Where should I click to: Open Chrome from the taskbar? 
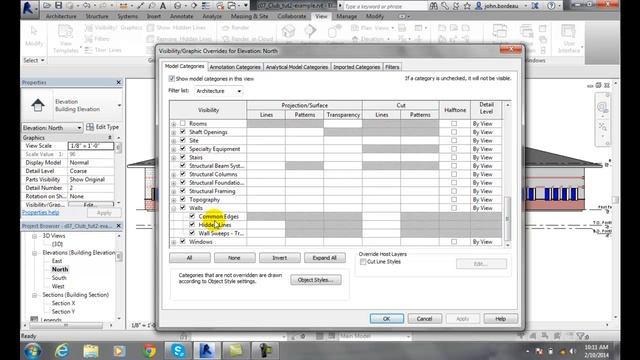pos(149,351)
